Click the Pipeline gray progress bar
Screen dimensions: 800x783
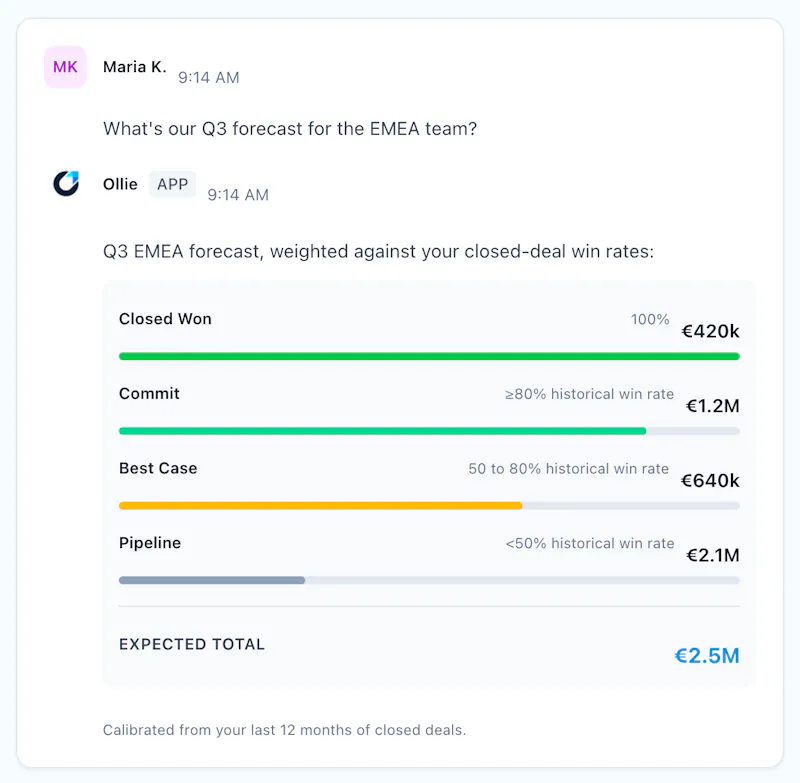[x=429, y=580]
